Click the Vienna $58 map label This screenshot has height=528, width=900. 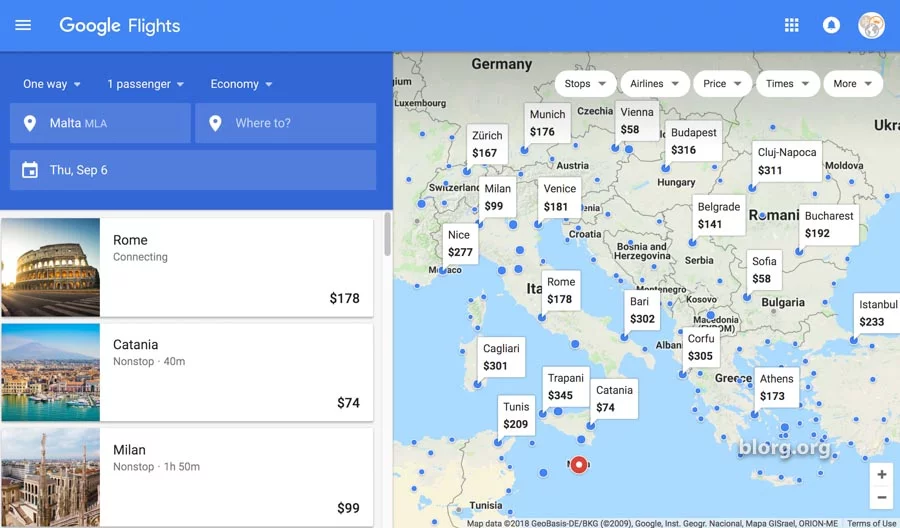point(637,121)
